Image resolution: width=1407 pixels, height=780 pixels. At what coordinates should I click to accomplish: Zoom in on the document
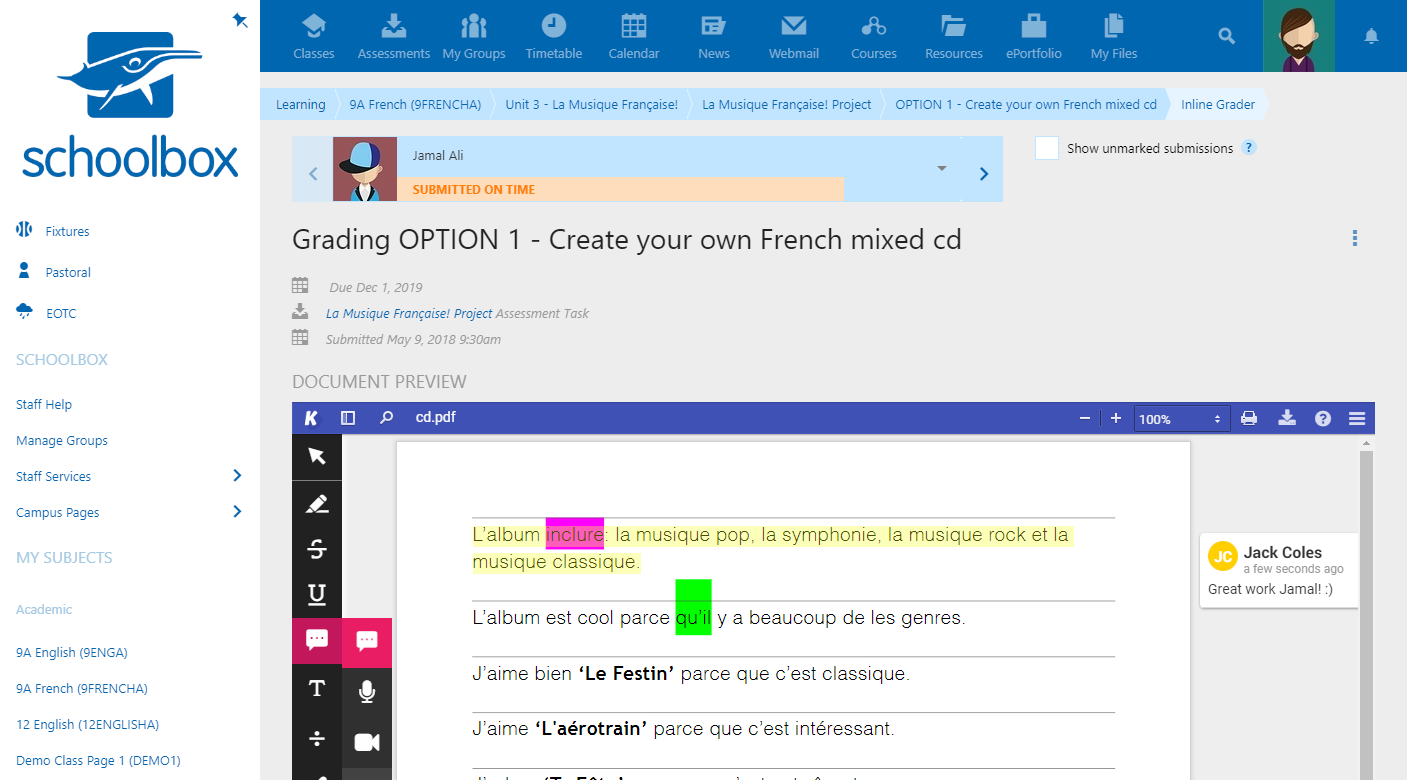click(x=1116, y=418)
